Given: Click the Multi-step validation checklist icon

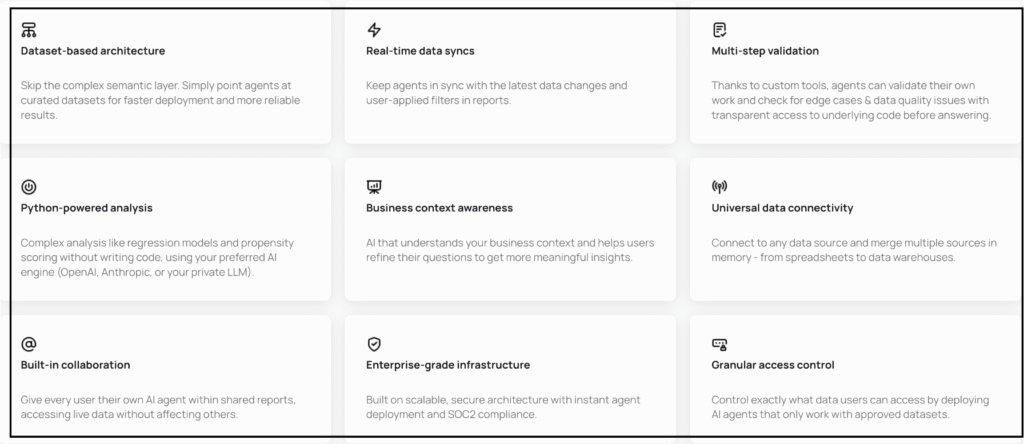Looking at the screenshot, I should pos(719,29).
